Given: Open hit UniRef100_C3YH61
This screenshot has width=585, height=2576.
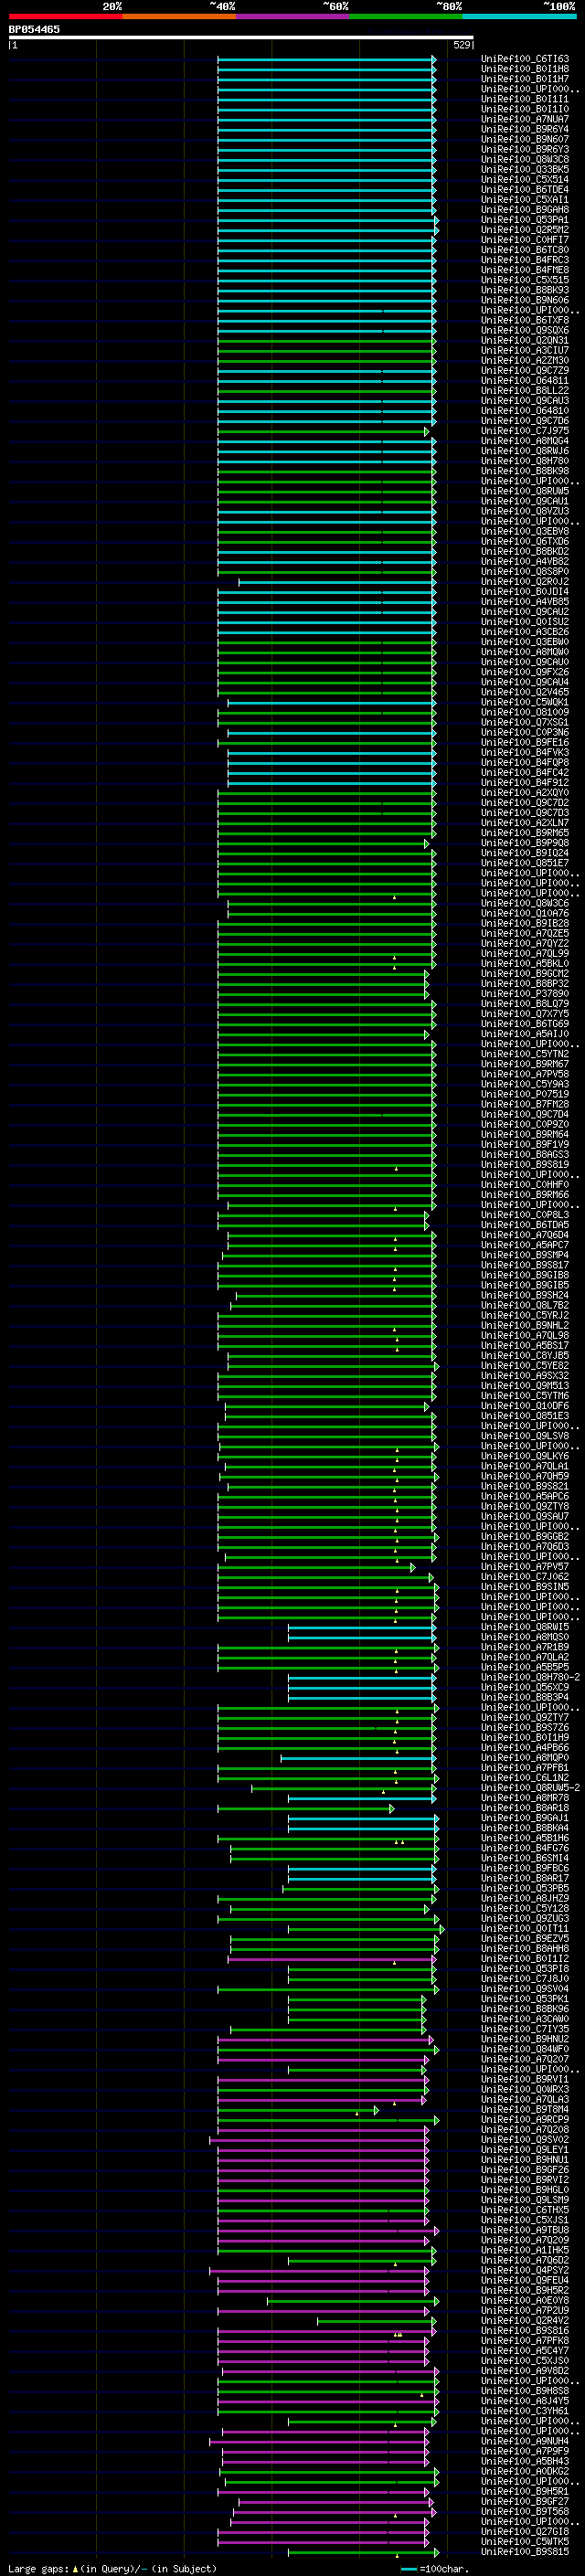Looking at the screenshot, I should pyautogui.click(x=525, y=2410).
